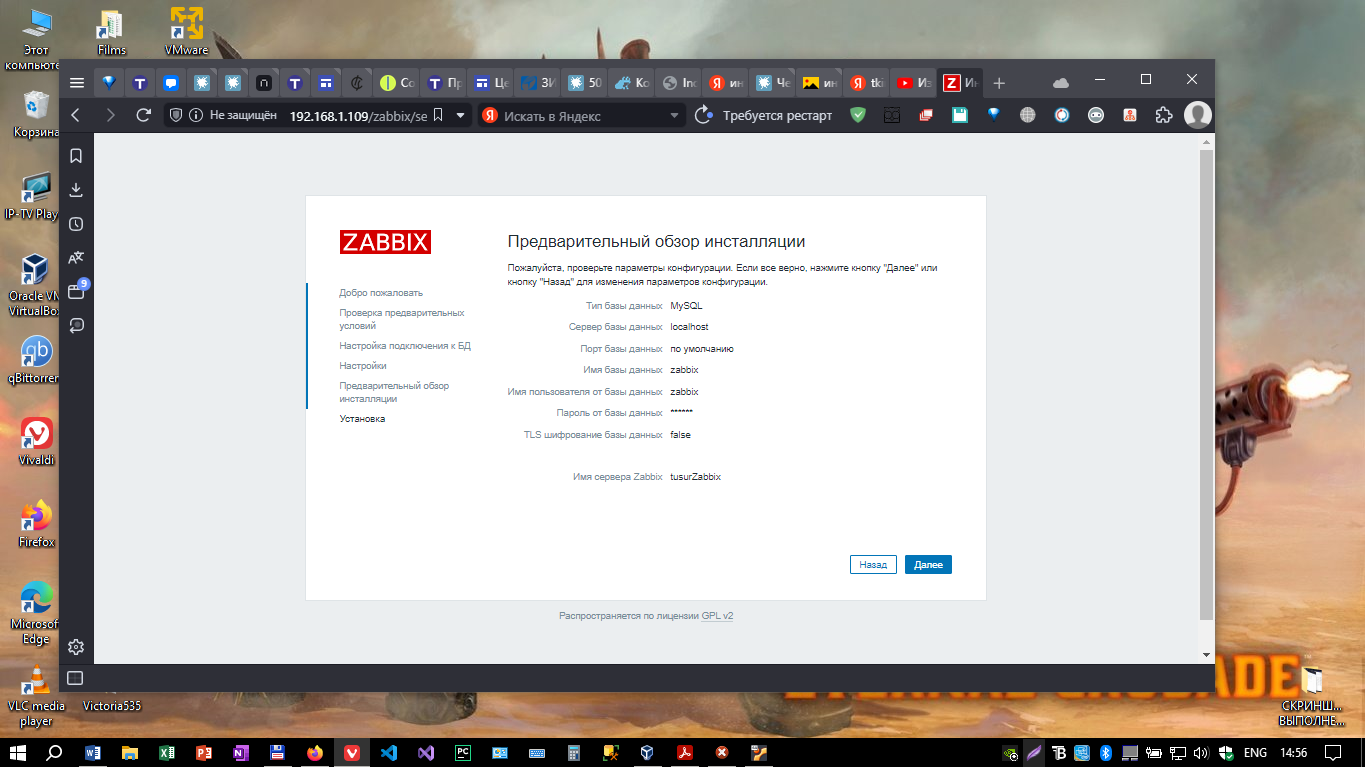This screenshot has width=1365, height=767.
Task: Open the Vivaldi main menu hamburger icon
Action: 77,82
